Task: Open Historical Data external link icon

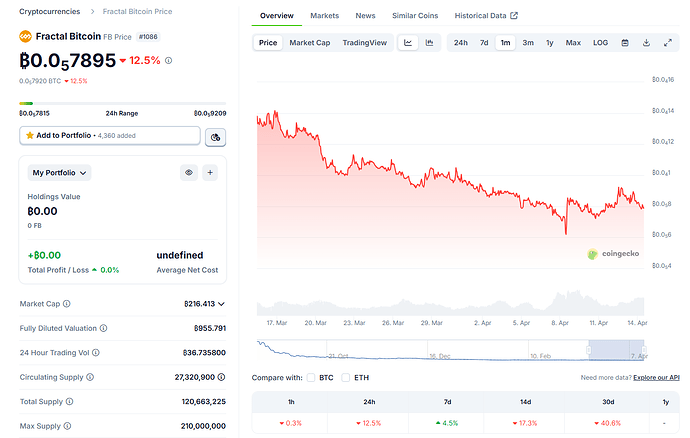Action: pyautogui.click(x=514, y=15)
